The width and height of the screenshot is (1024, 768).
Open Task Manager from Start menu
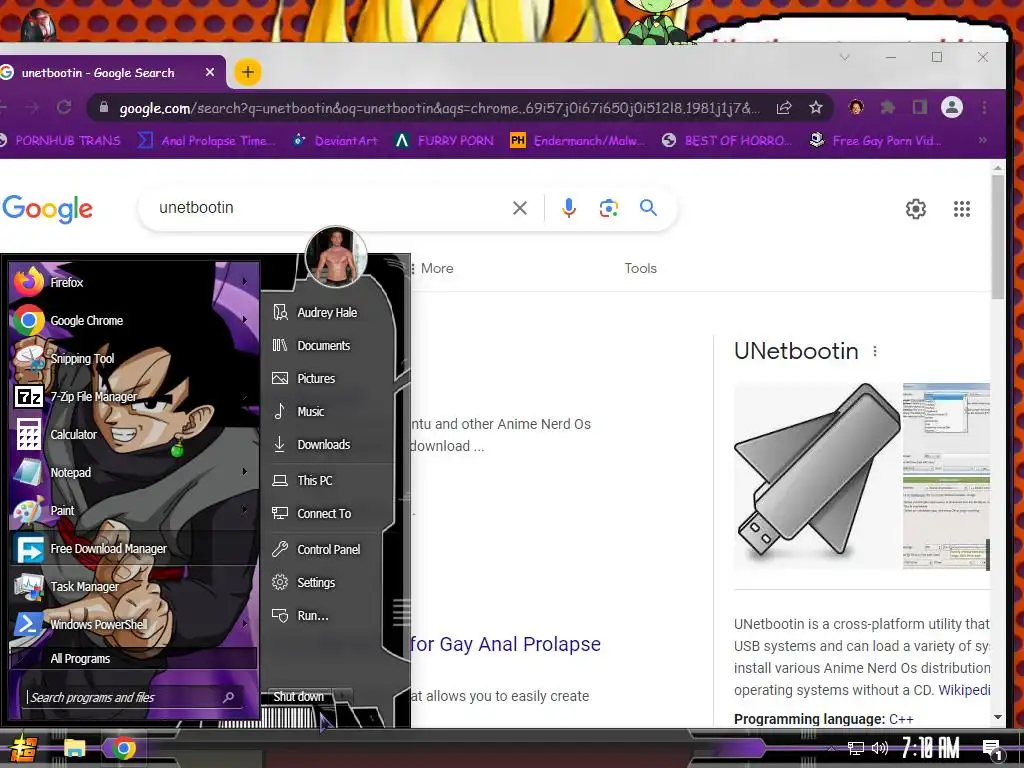134,586
